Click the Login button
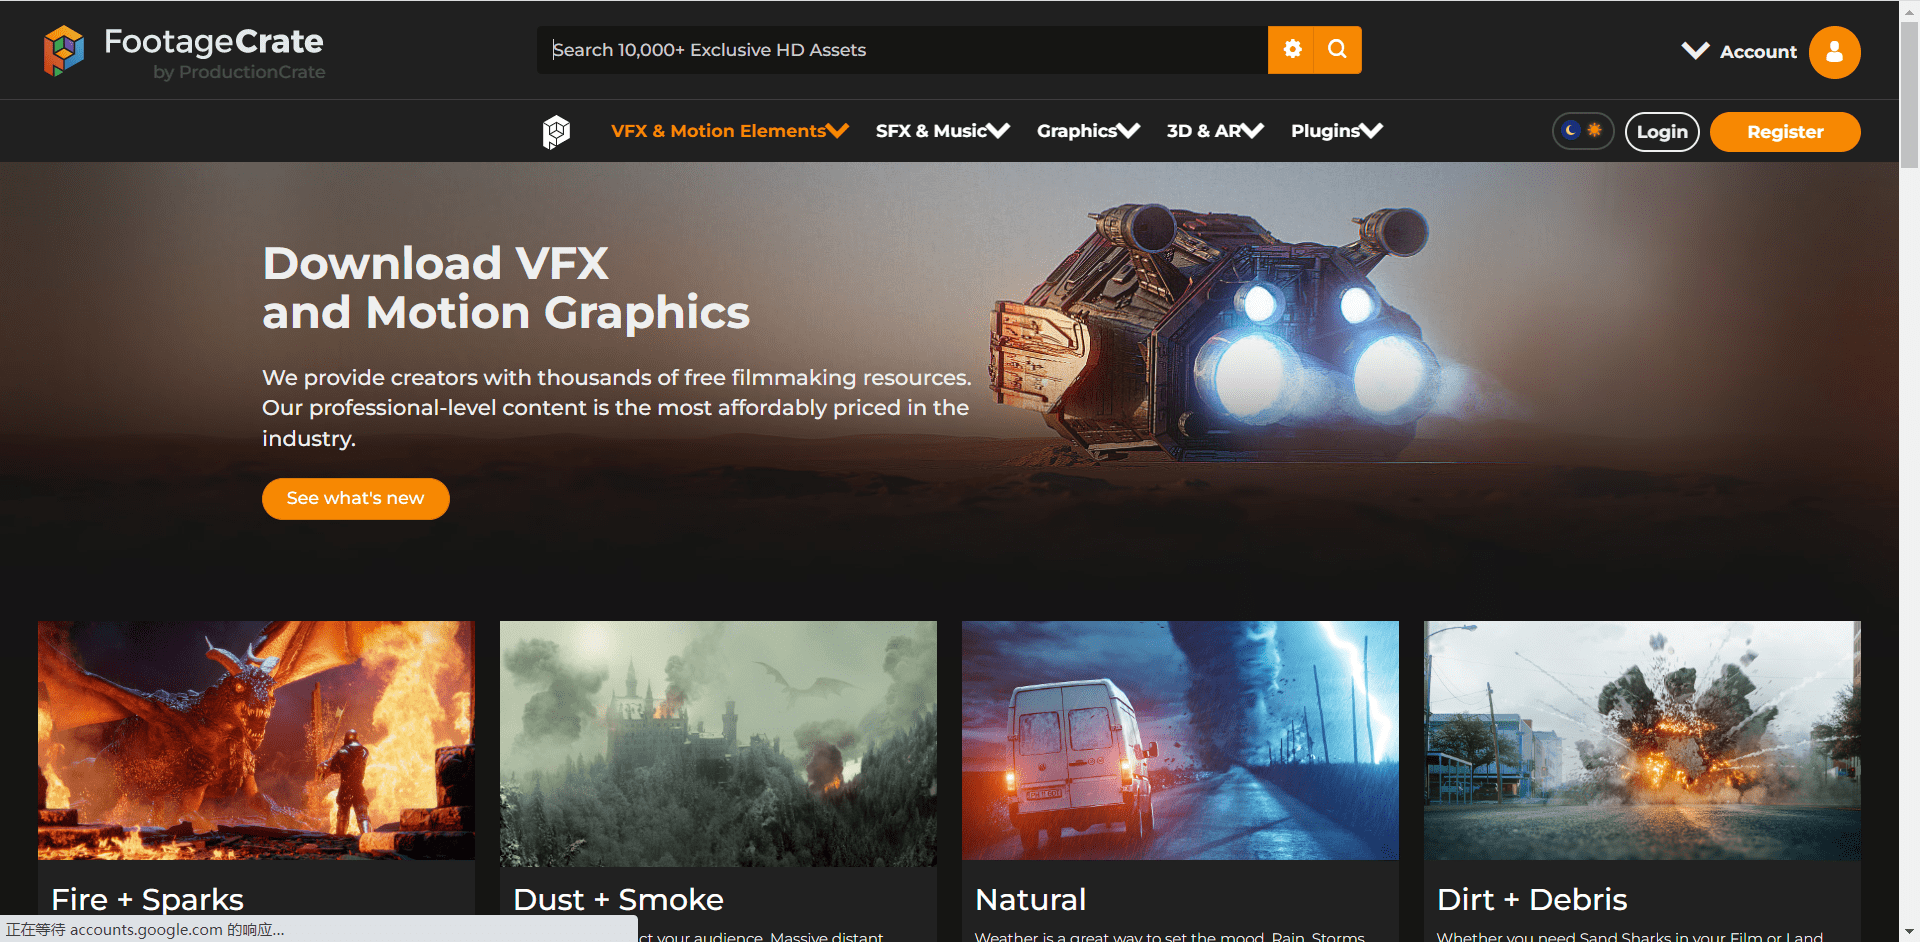 pos(1662,132)
